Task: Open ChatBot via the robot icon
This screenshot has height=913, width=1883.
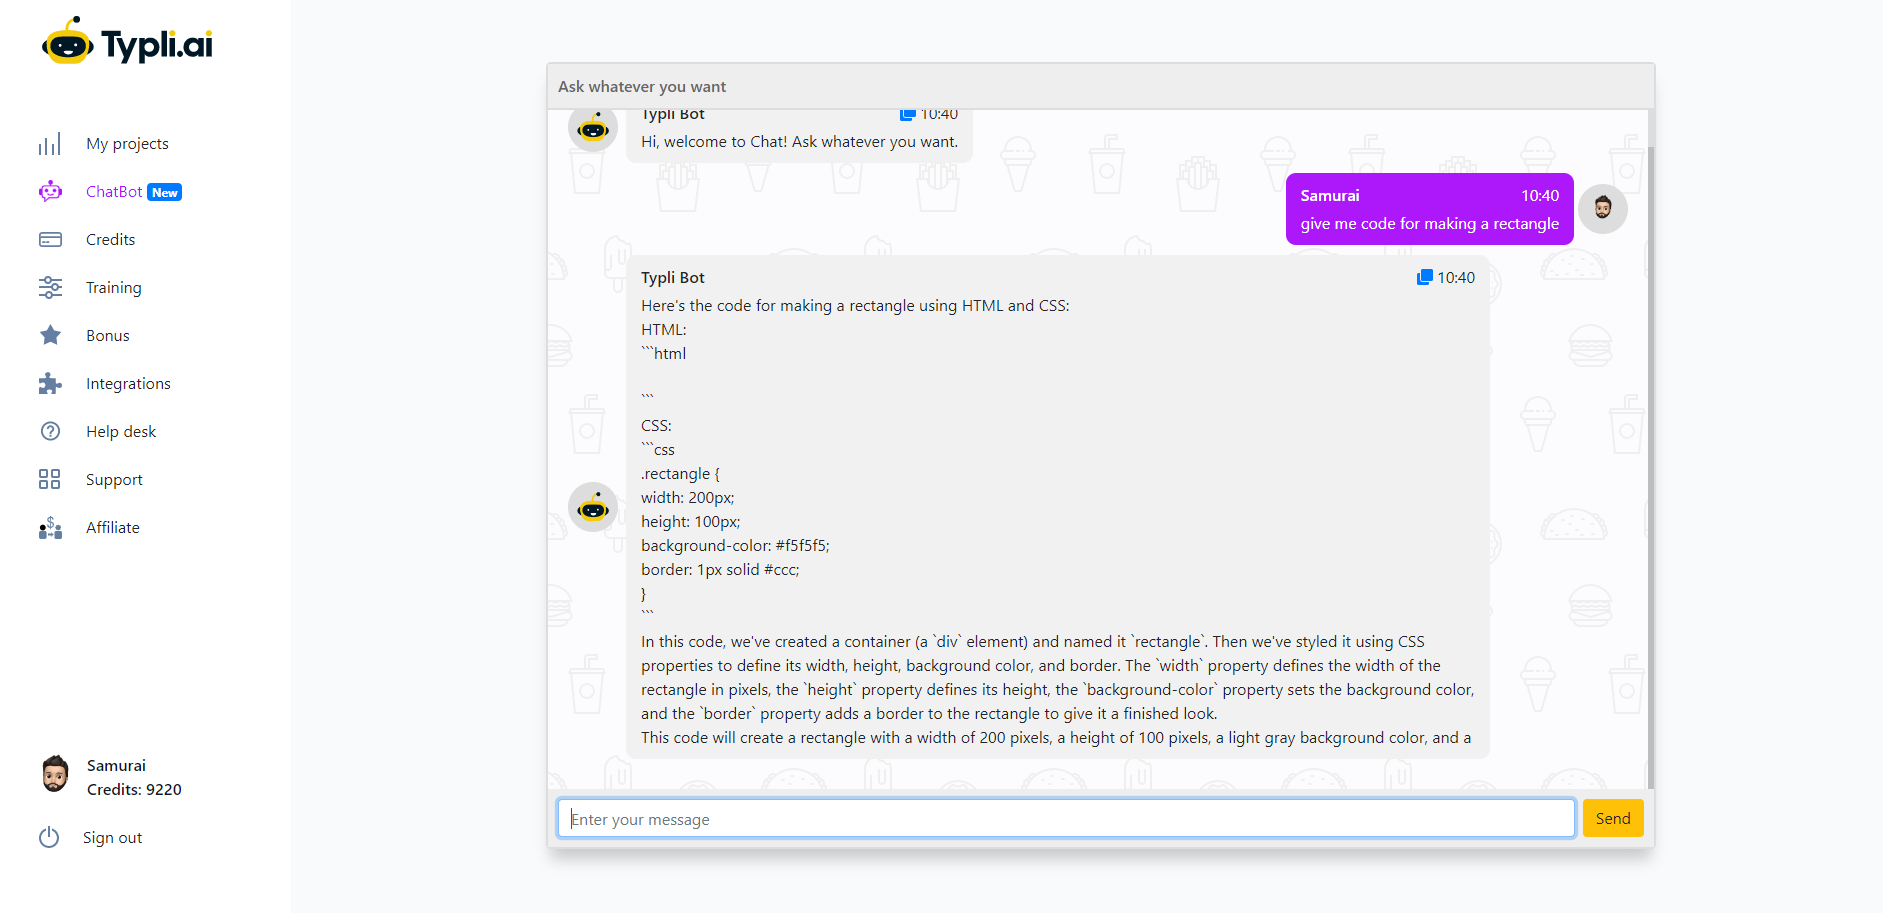Action: pos(50,191)
